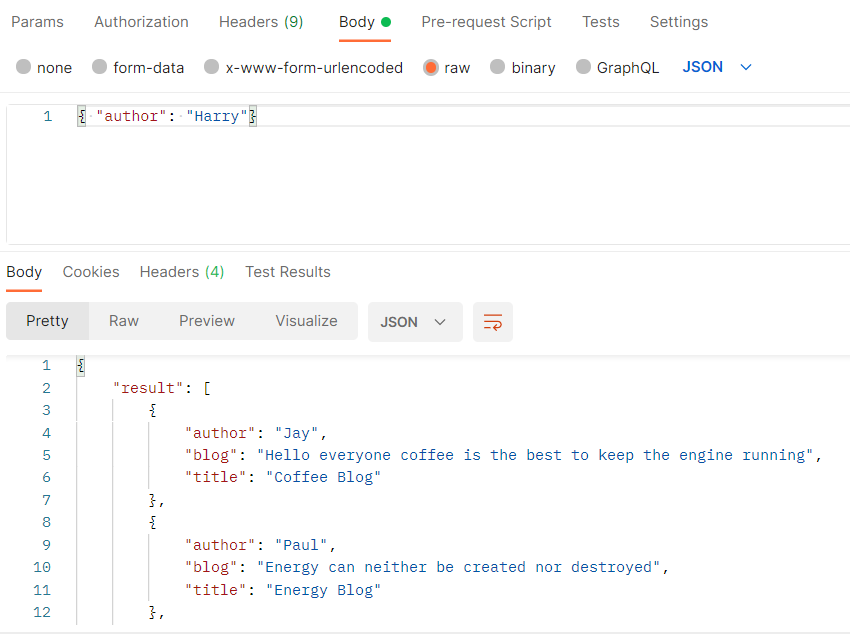Show the response Cookies tab

click(91, 272)
